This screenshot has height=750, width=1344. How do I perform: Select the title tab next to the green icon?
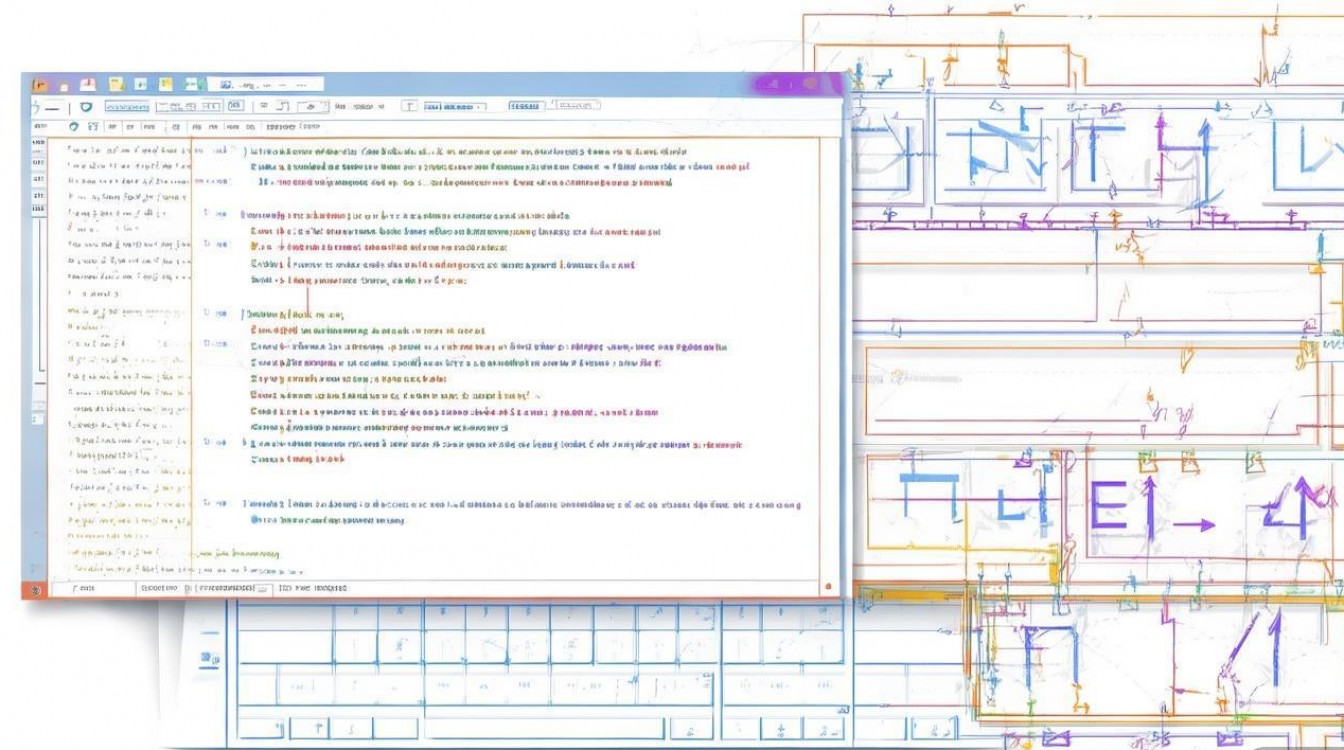[265, 85]
